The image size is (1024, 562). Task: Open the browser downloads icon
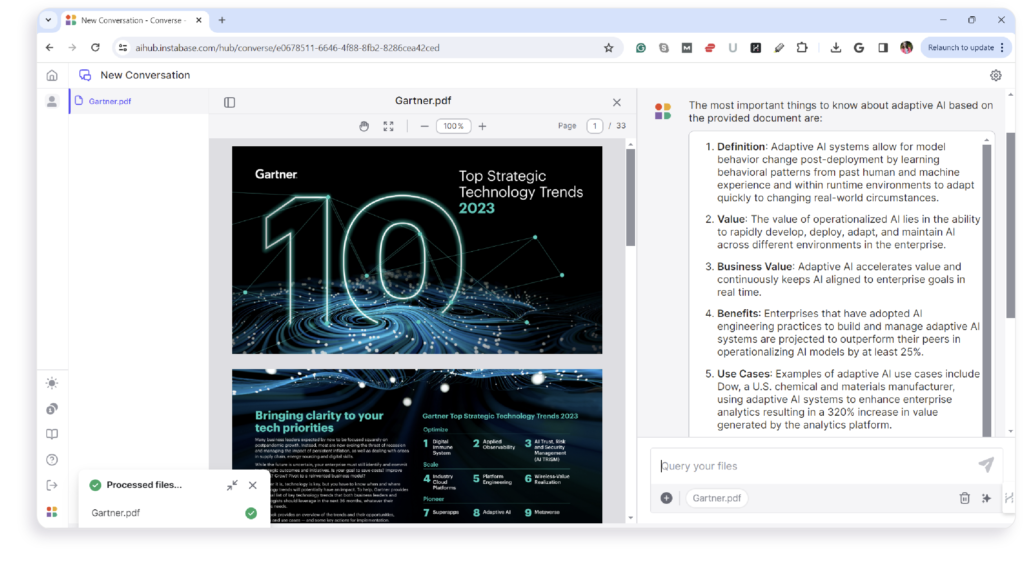point(835,48)
